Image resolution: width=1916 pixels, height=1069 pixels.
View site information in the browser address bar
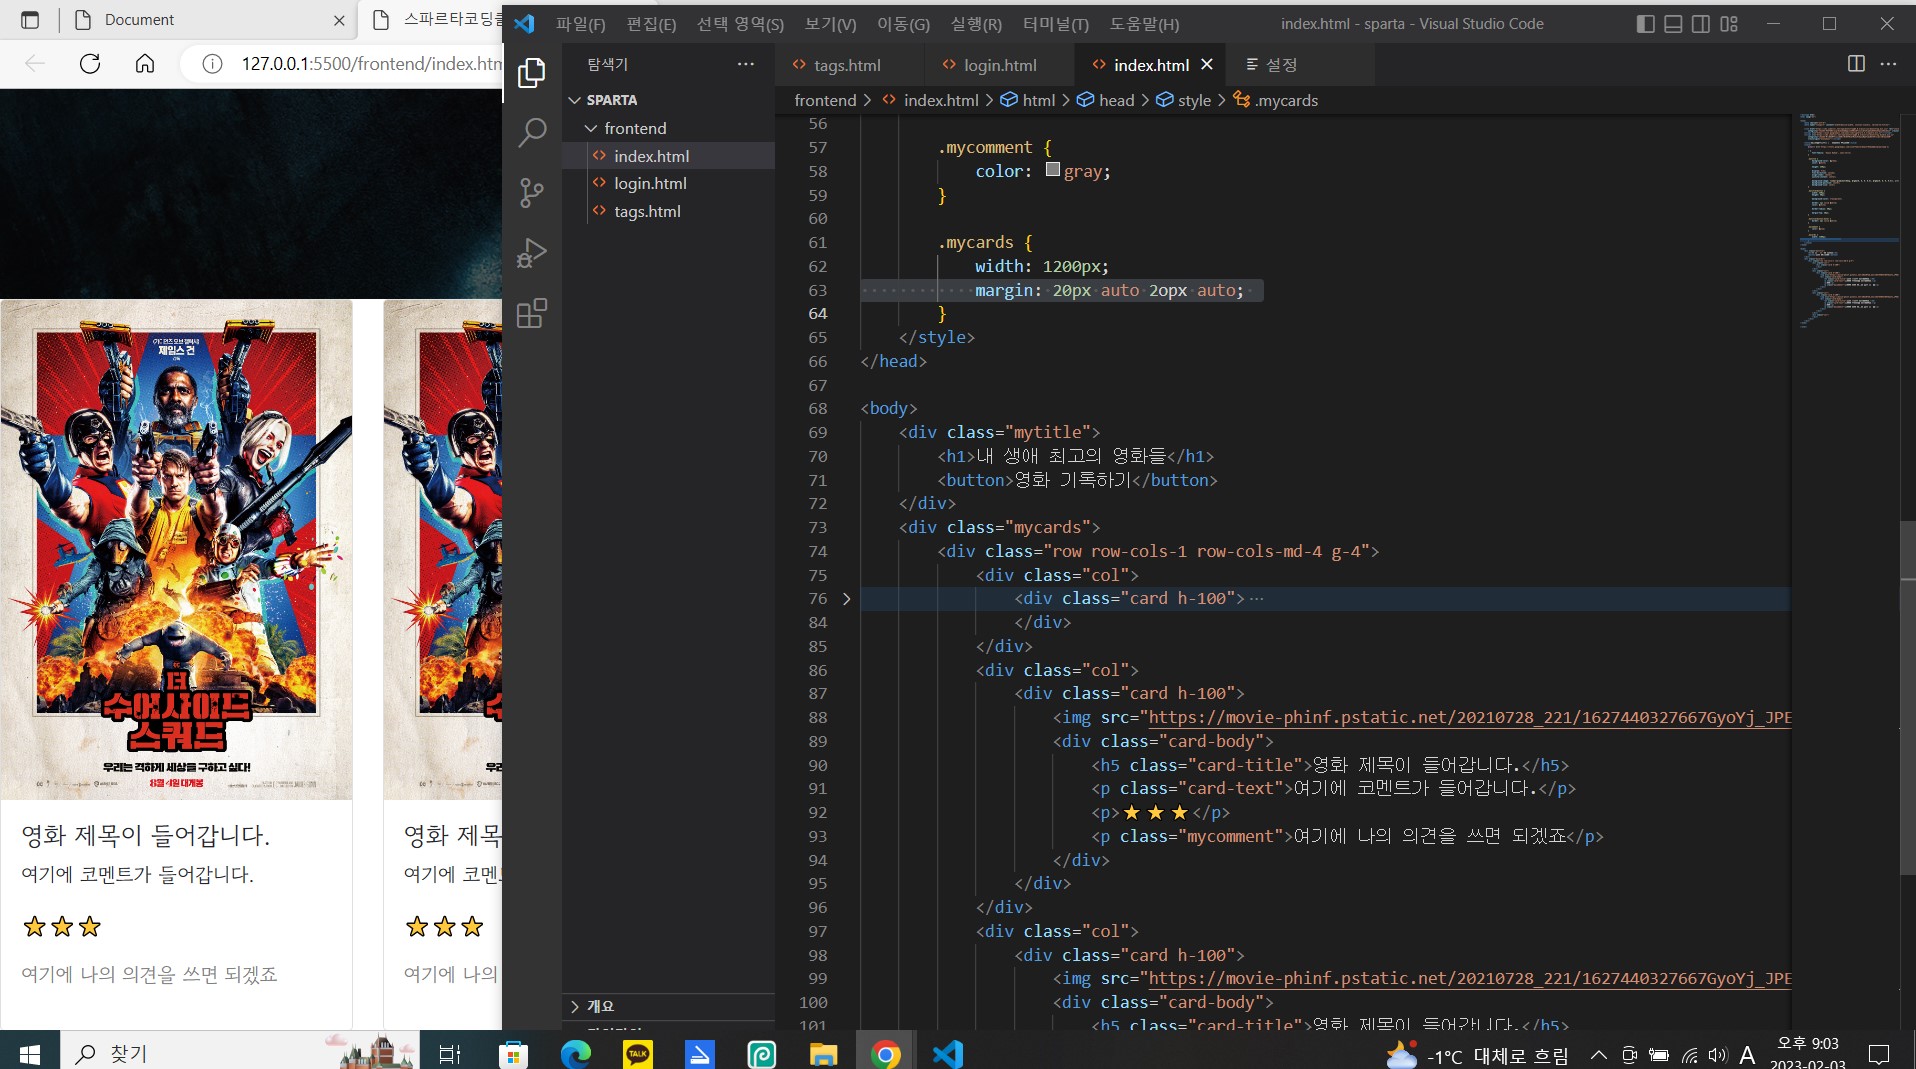point(212,64)
